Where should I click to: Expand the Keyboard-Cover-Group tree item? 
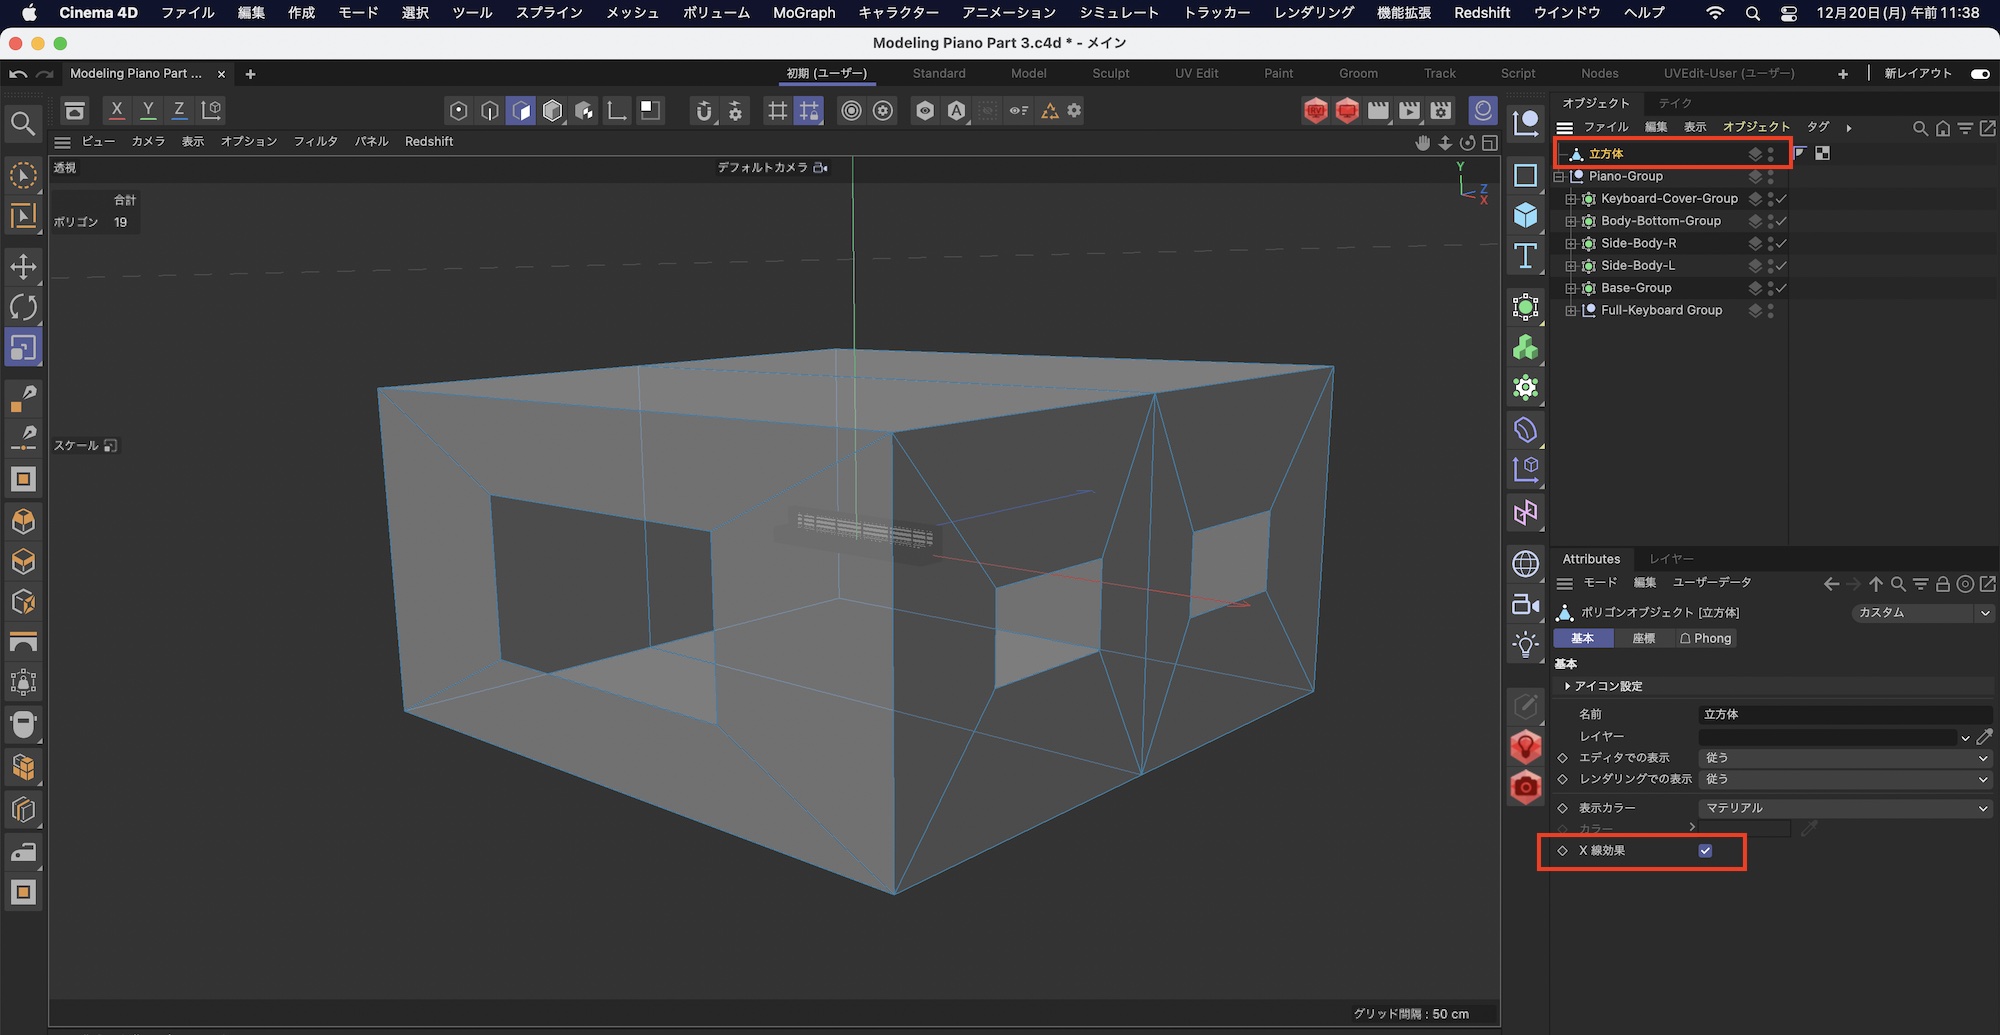point(1570,199)
